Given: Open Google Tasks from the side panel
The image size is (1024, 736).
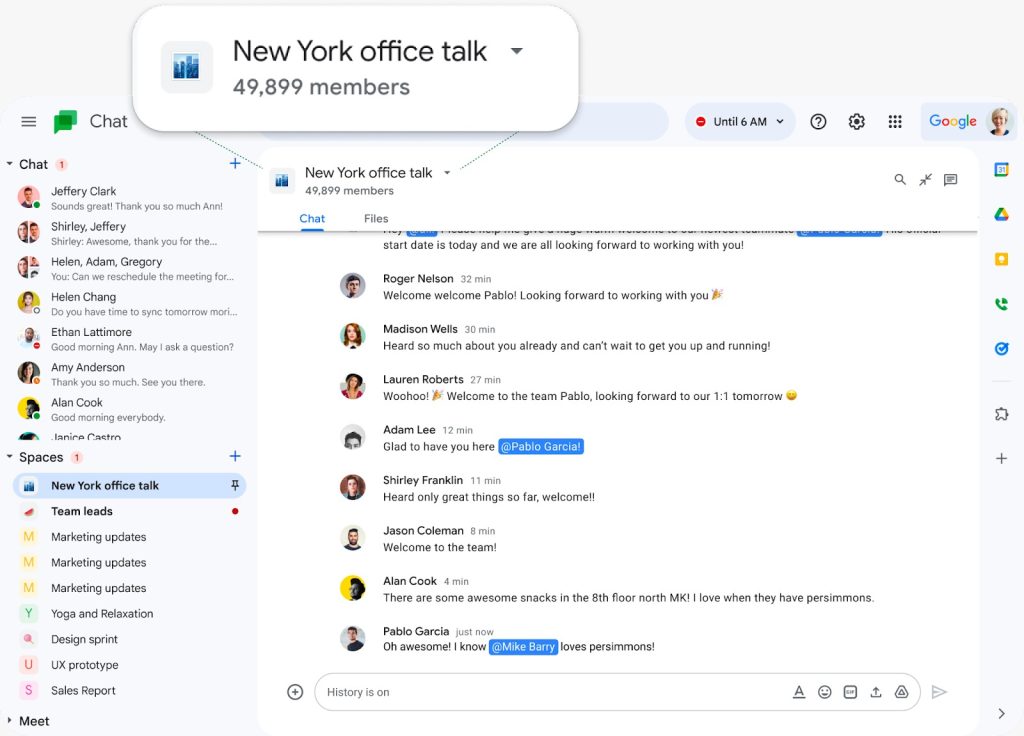Looking at the screenshot, I should (x=1001, y=348).
